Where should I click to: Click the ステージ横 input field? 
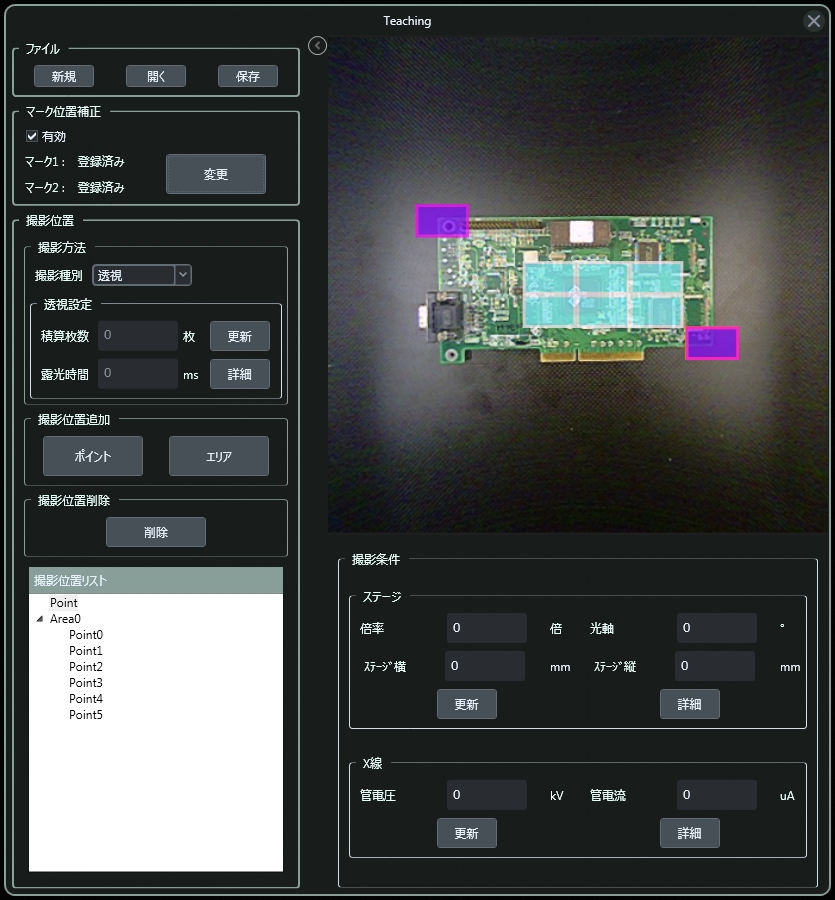[x=485, y=666]
